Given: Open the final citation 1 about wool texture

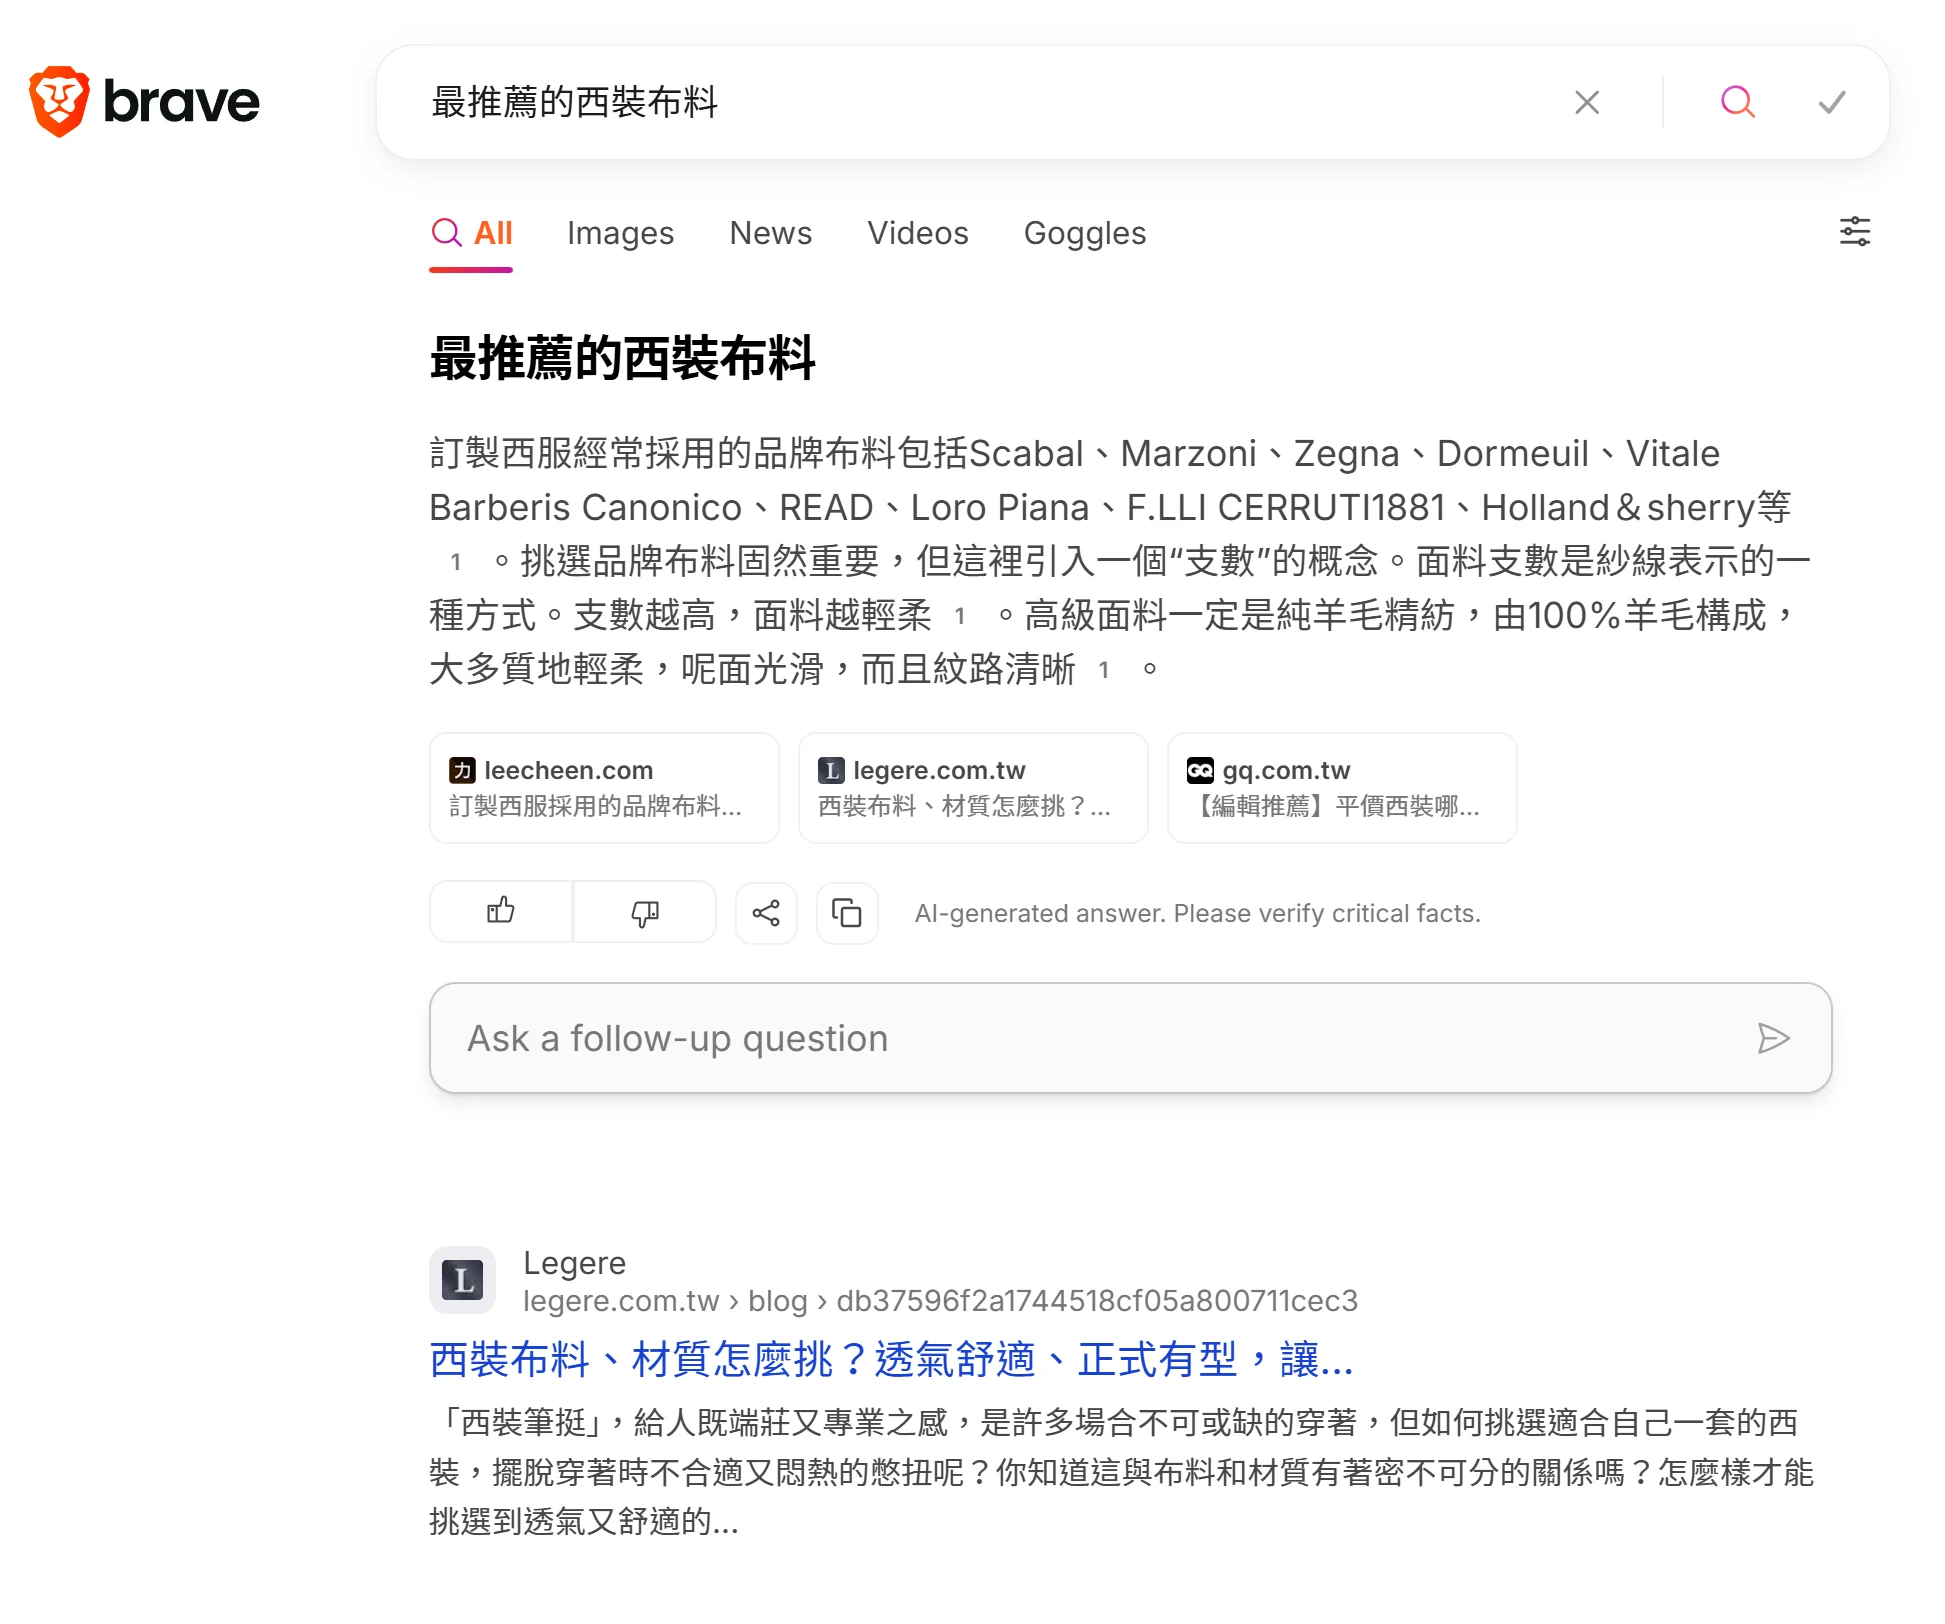Looking at the screenshot, I should click(1105, 670).
